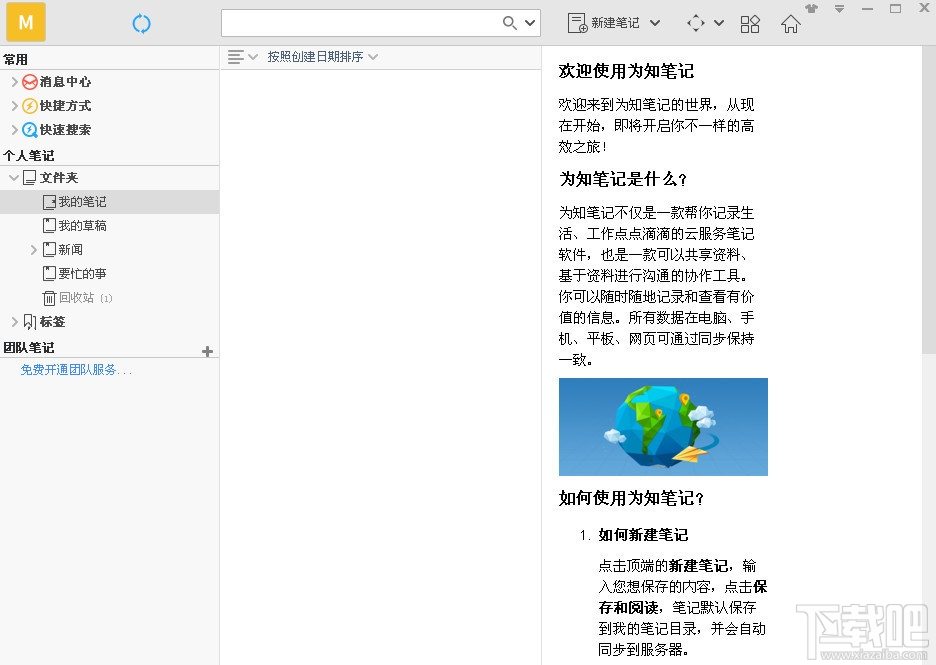Close the Wiz note window
The width and height of the screenshot is (936, 665).
[924, 8]
